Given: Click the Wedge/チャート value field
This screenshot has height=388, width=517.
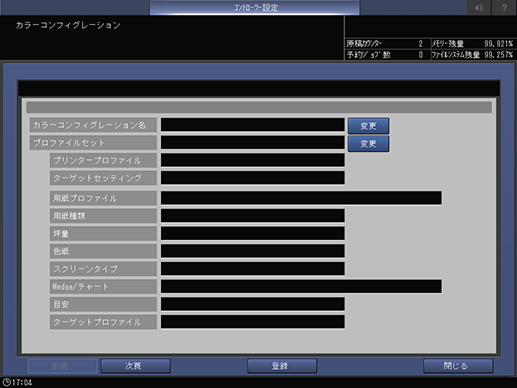Looking at the screenshot, I should [301, 286].
